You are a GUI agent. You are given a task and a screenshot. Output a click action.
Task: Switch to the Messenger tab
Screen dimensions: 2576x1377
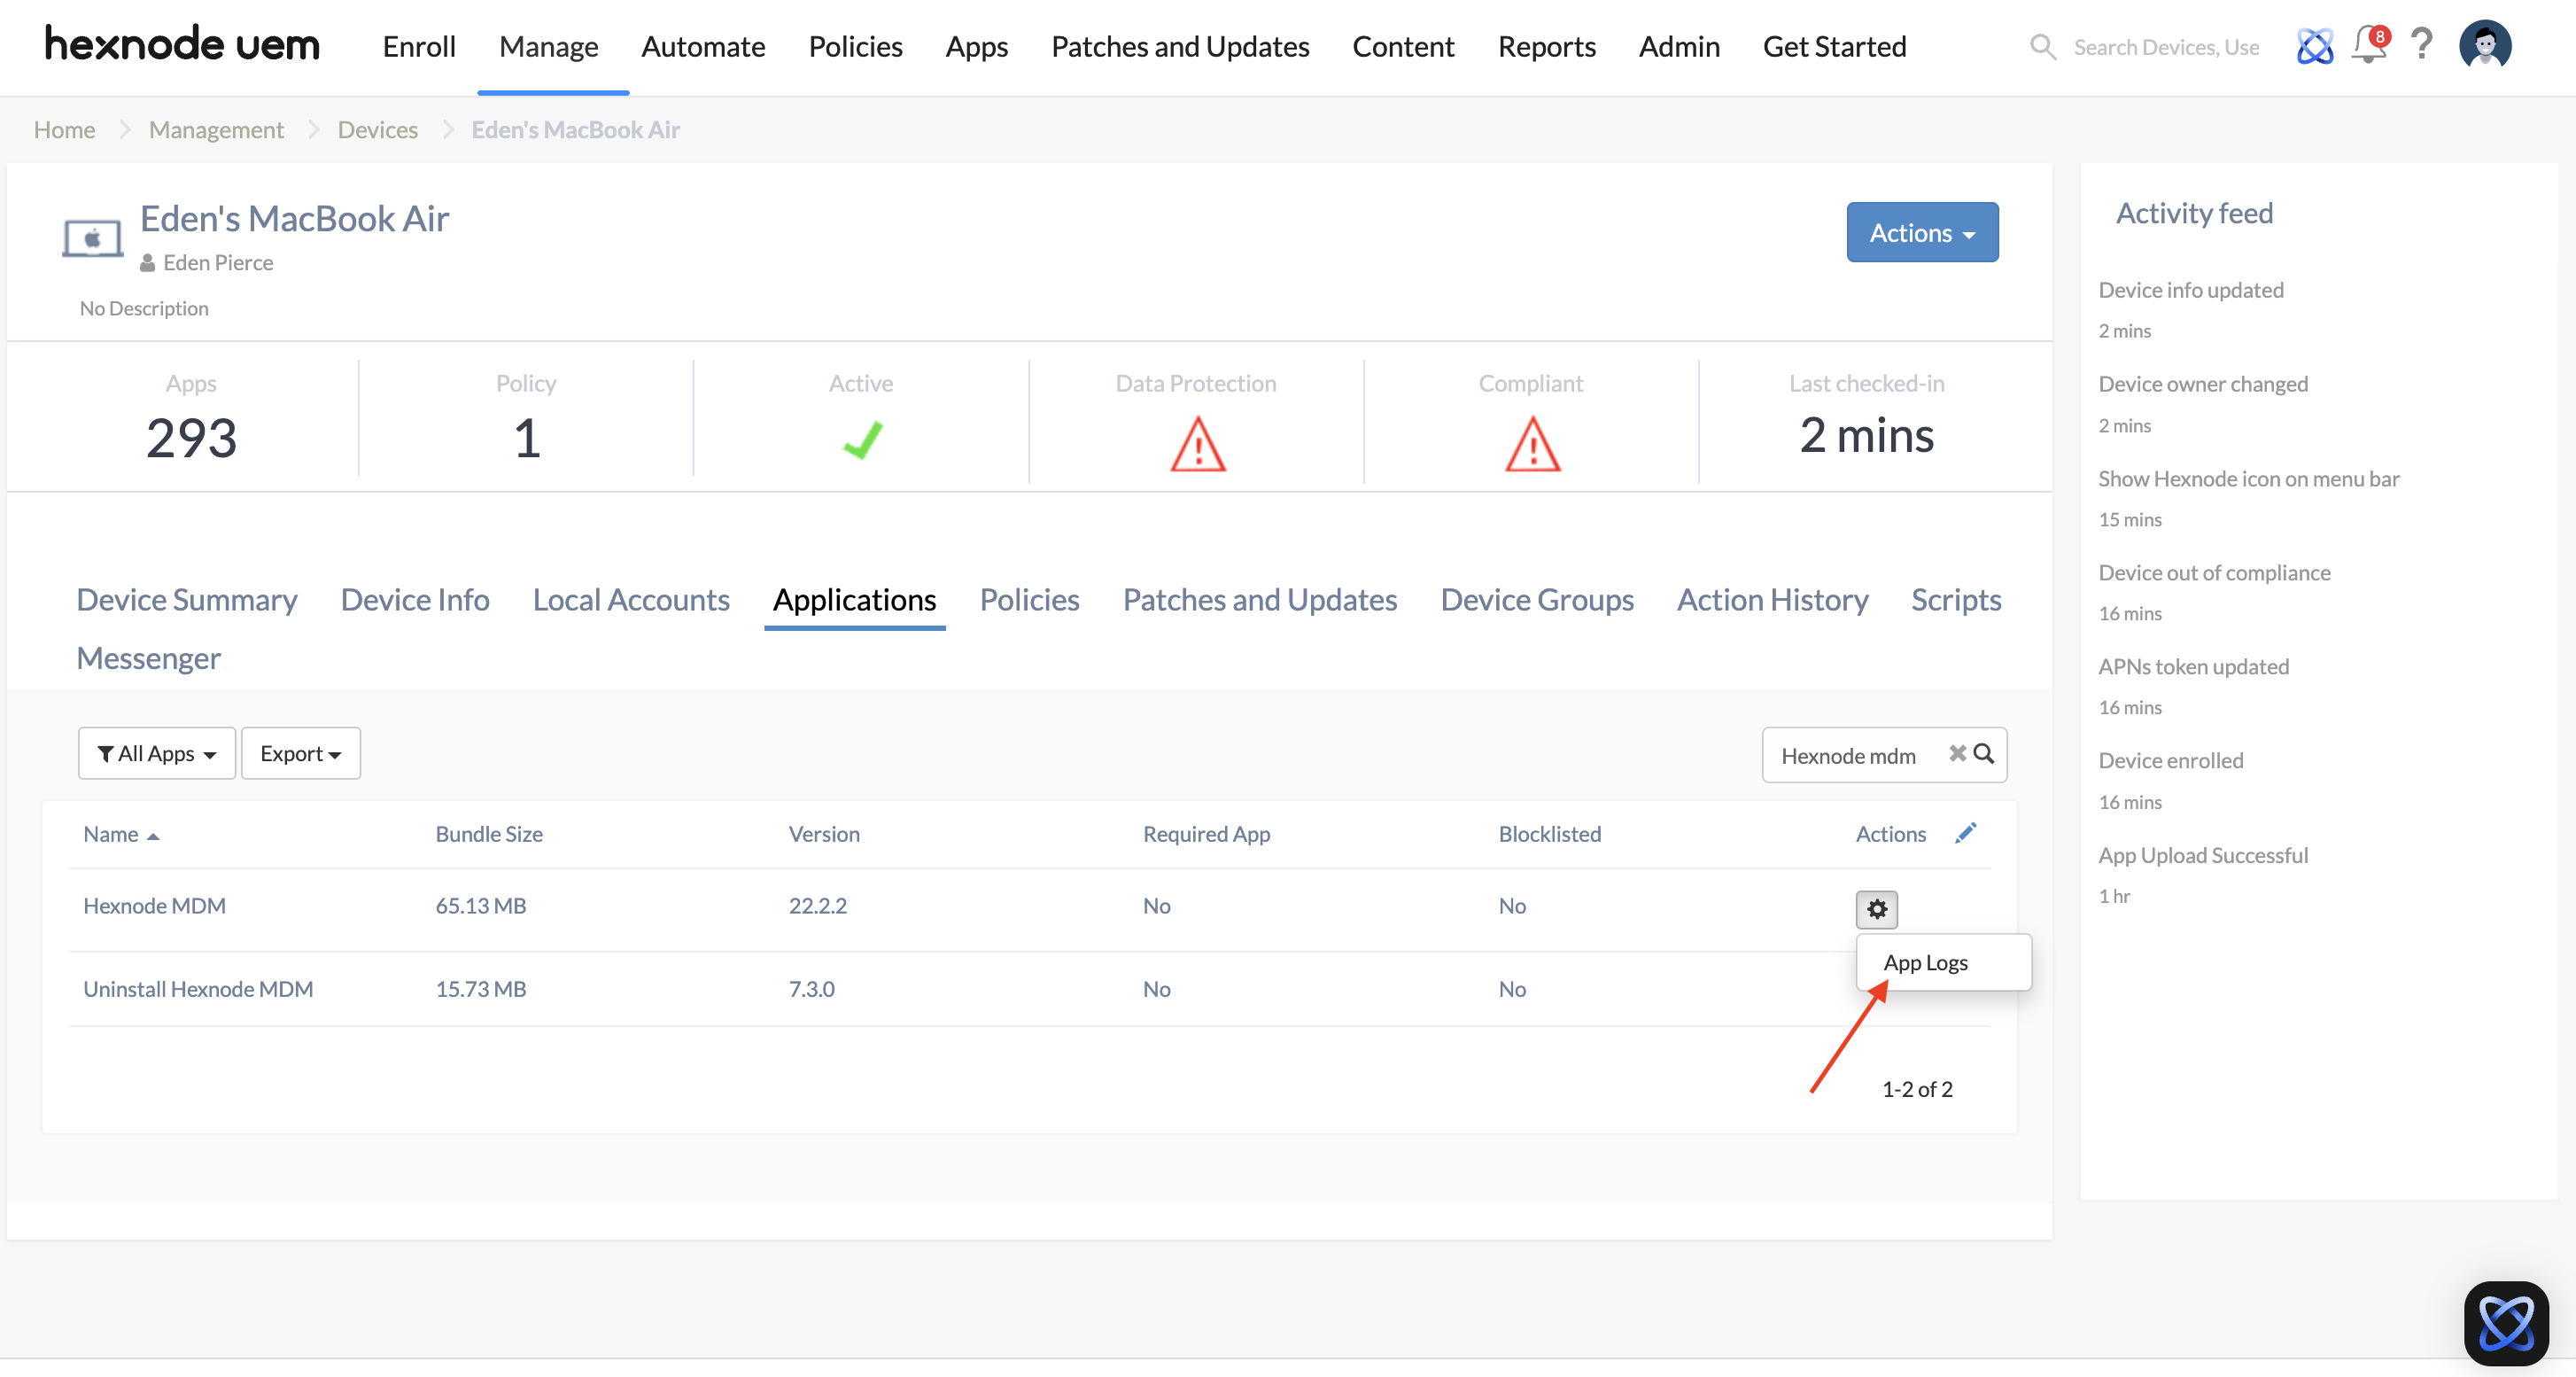(149, 658)
